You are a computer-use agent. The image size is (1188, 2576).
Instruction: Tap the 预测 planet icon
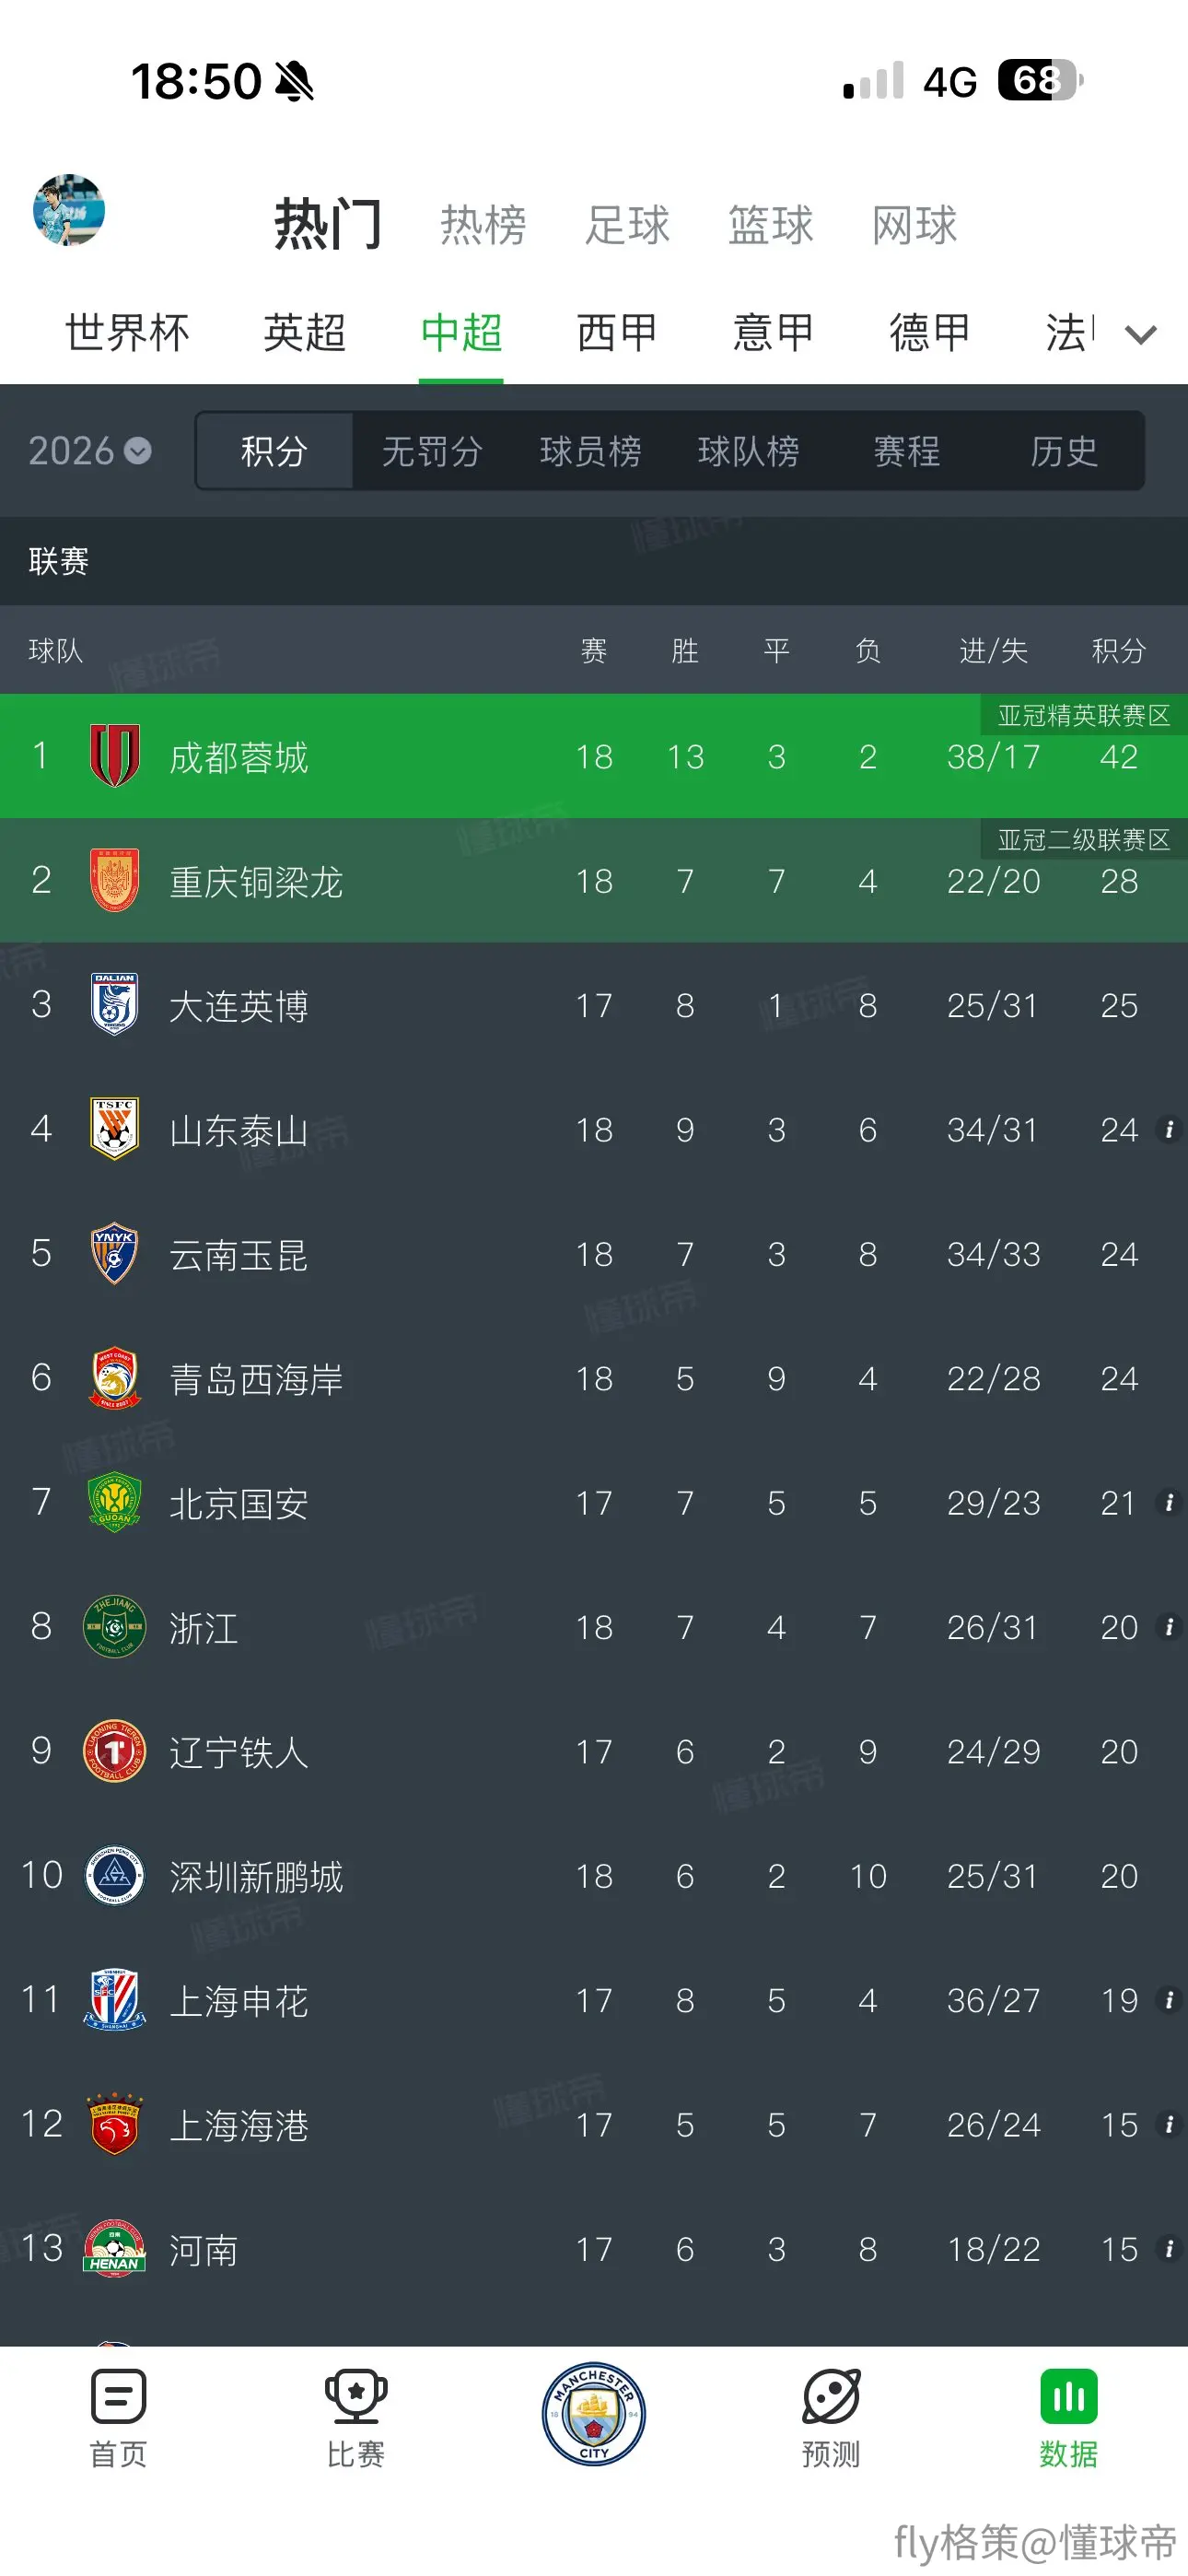(831, 2395)
